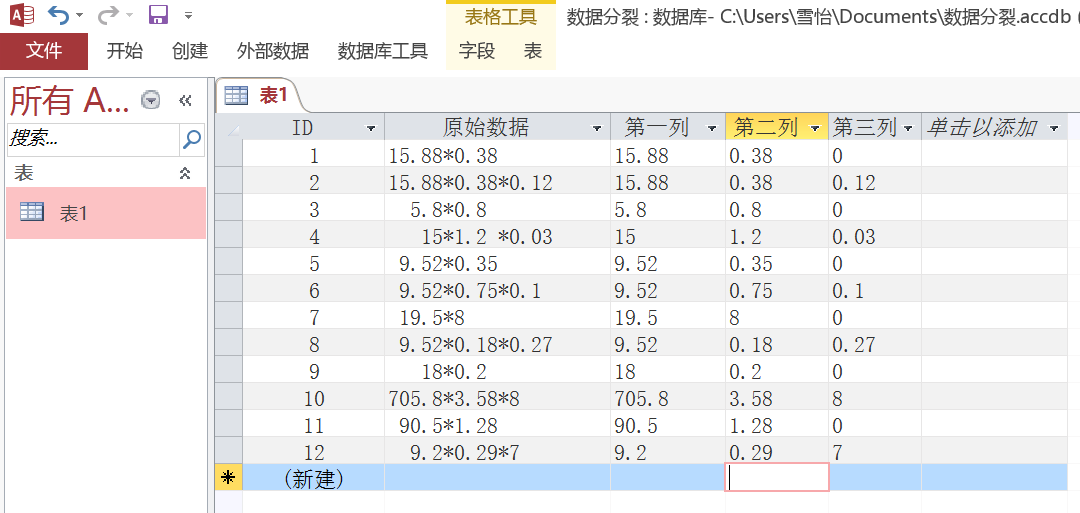Select row 10 via its row selector
This screenshot has height=513, width=1080.
[229, 398]
